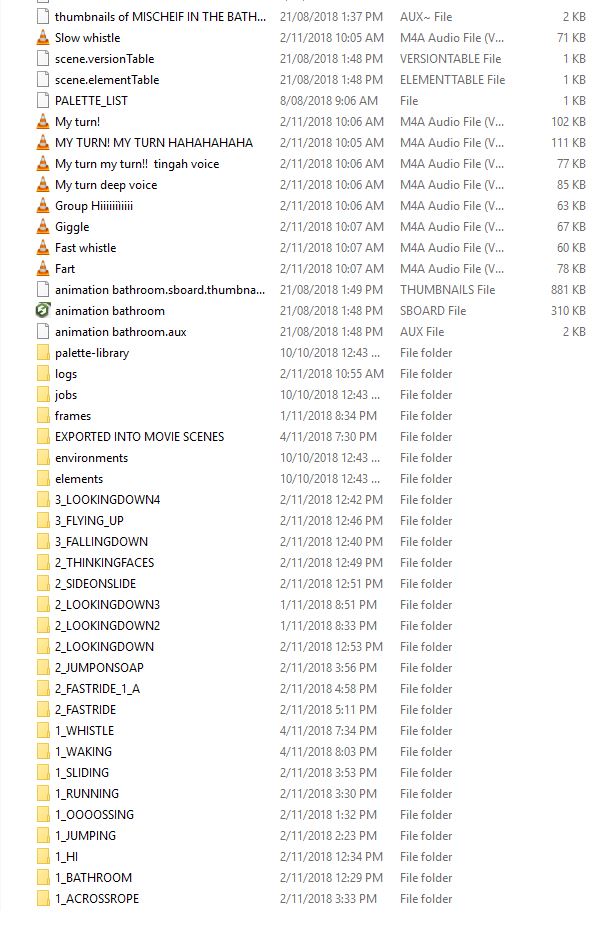Click folder icon of 2_JUMPONSOAP
This screenshot has width=605, height=926.
tap(43, 668)
